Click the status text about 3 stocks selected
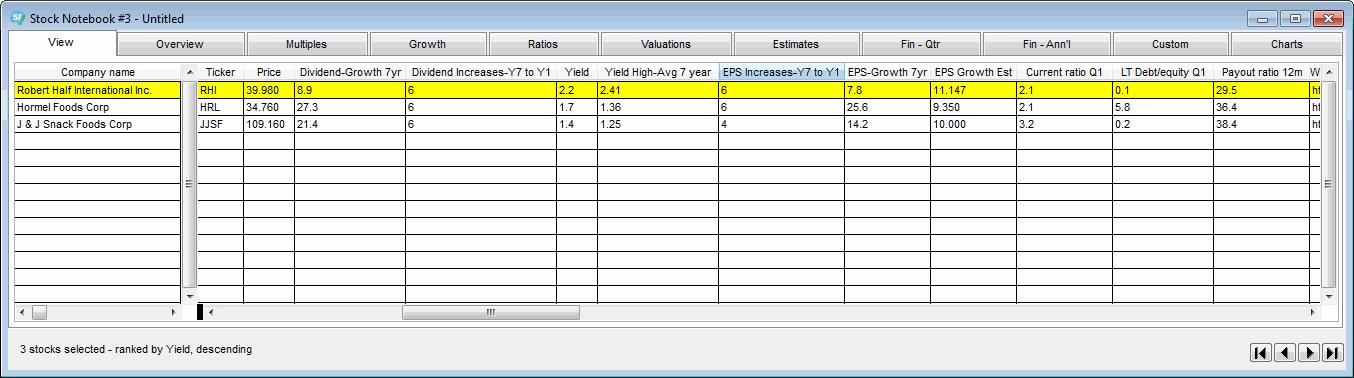This screenshot has height=378, width=1354. pos(136,349)
